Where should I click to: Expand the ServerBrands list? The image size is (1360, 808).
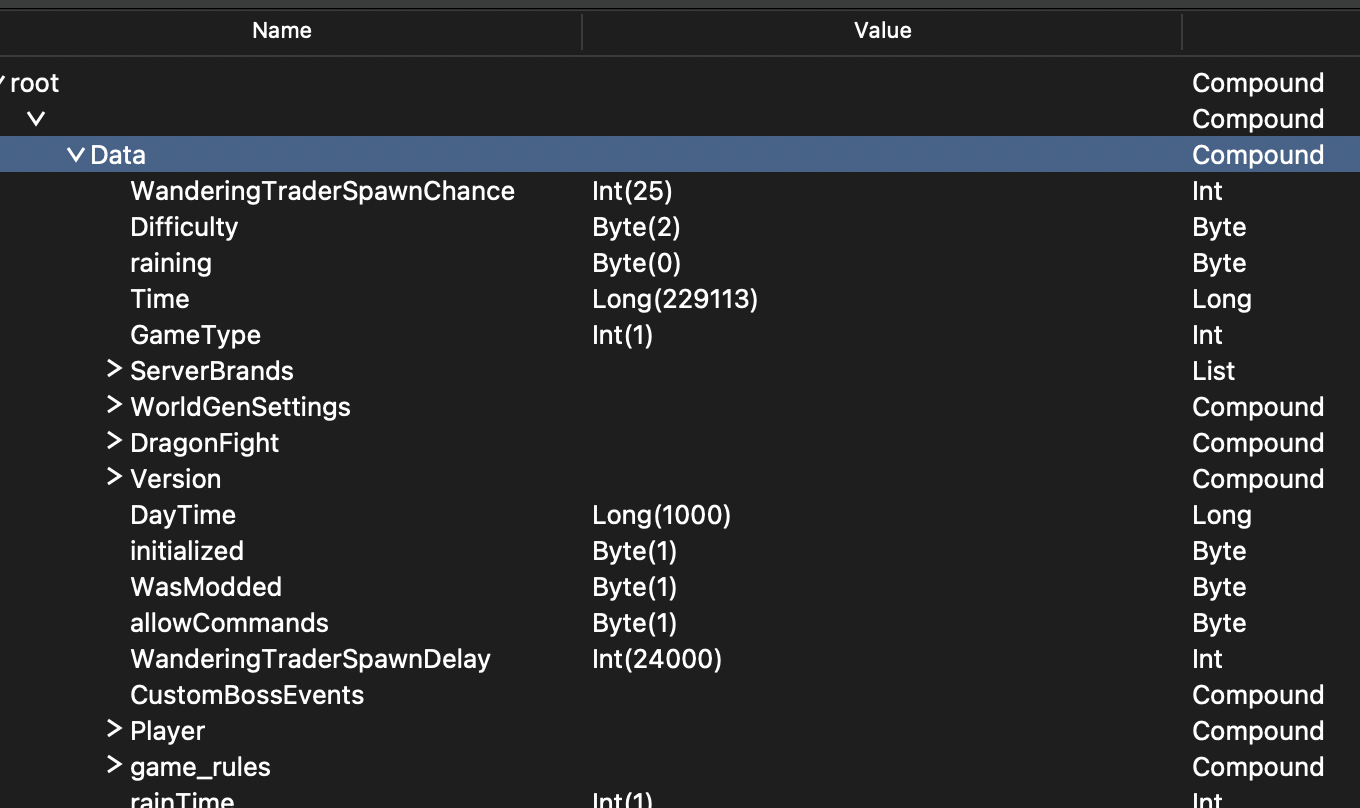pyautogui.click(x=113, y=369)
